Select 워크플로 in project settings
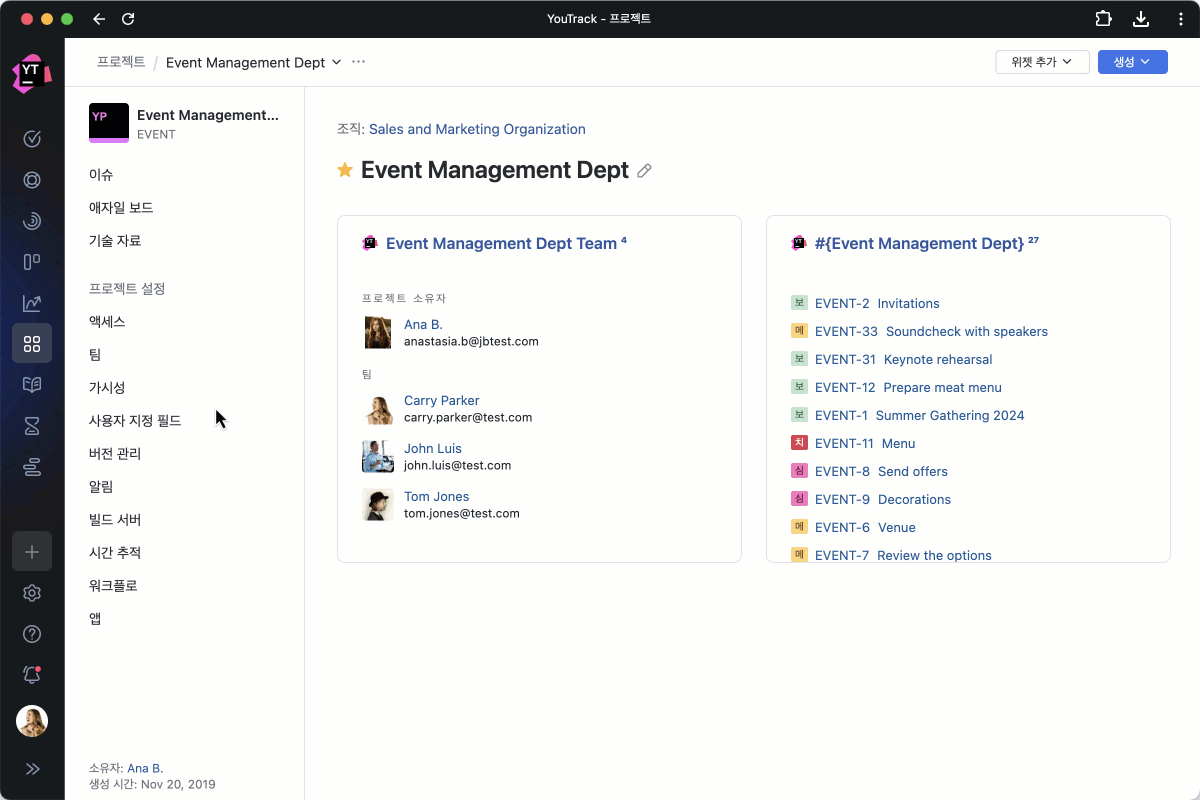 click(x=113, y=586)
